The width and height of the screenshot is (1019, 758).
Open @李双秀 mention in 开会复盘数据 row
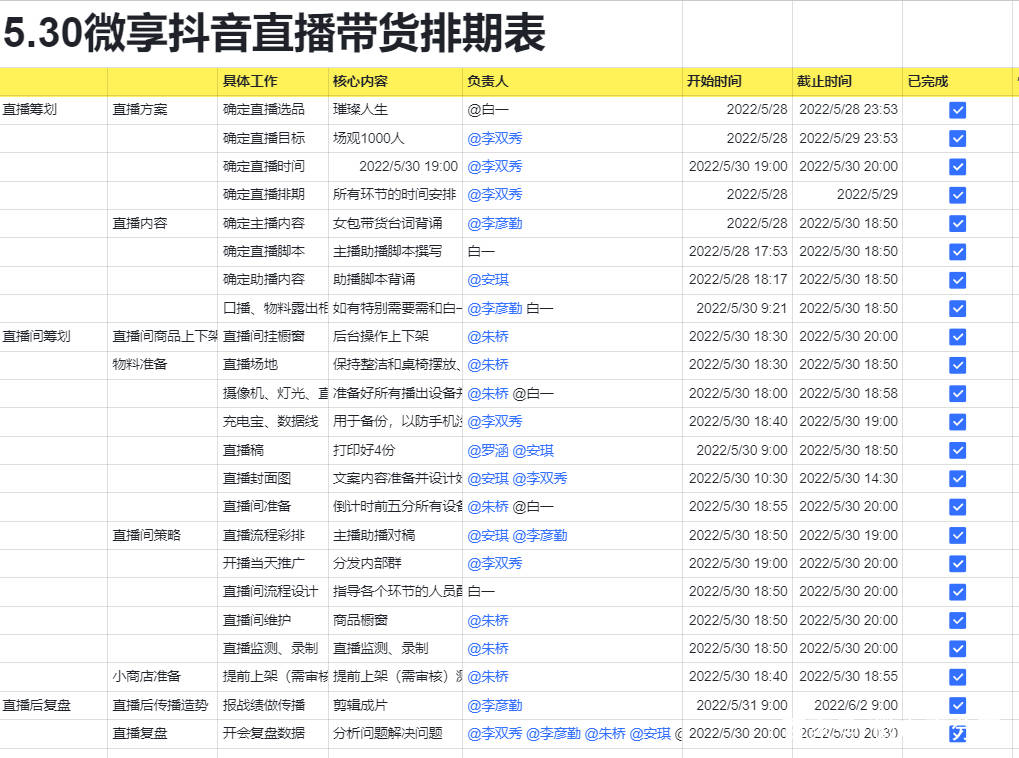(495, 734)
